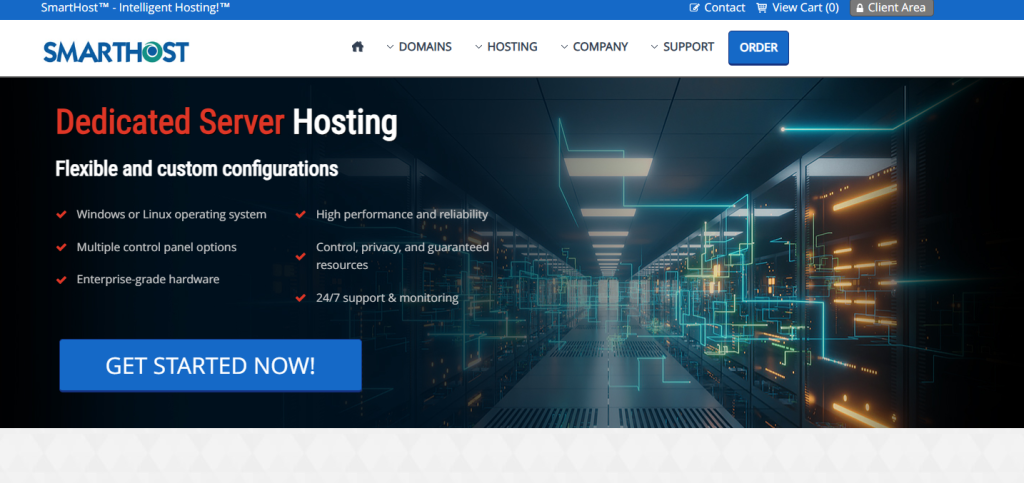Open the Company dropdown menu

tap(594, 47)
